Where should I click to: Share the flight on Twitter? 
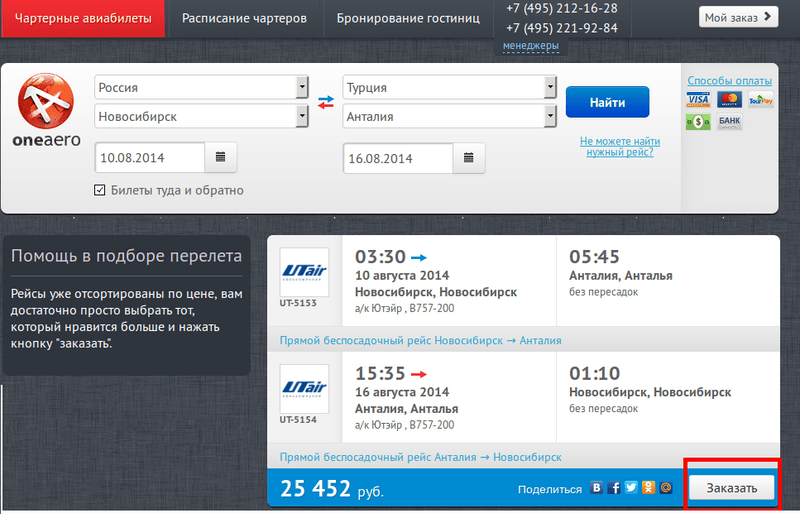click(632, 488)
